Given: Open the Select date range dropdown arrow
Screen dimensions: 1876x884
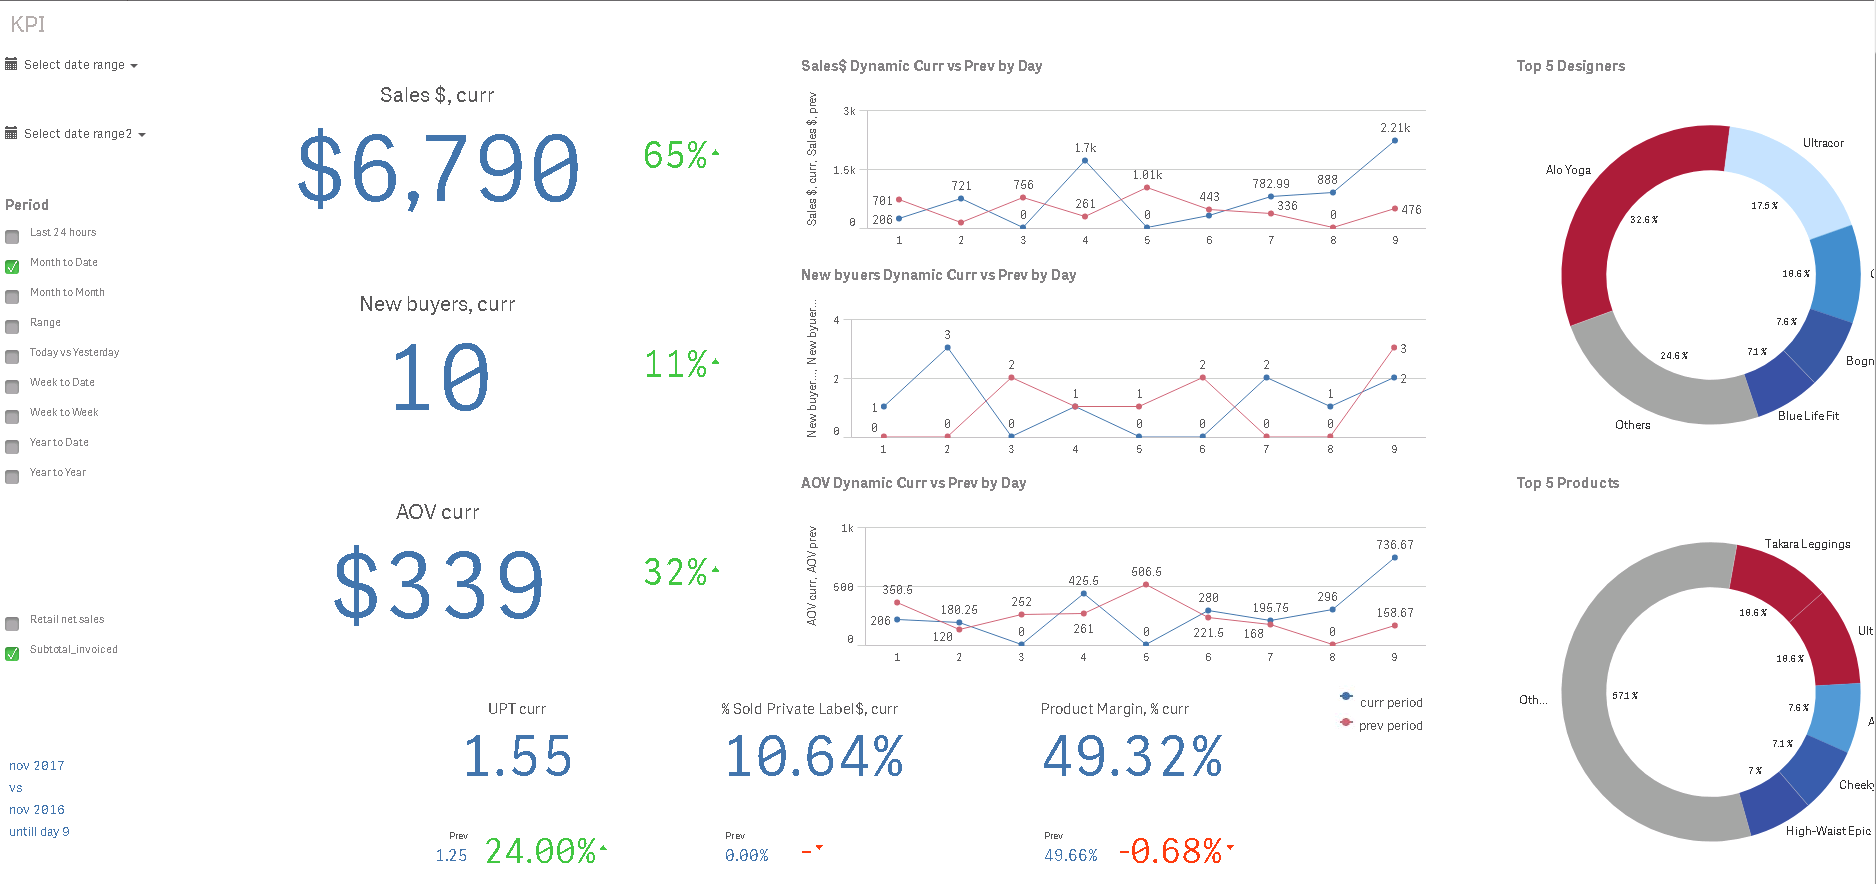Looking at the screenshot, I should click(134, 66).
